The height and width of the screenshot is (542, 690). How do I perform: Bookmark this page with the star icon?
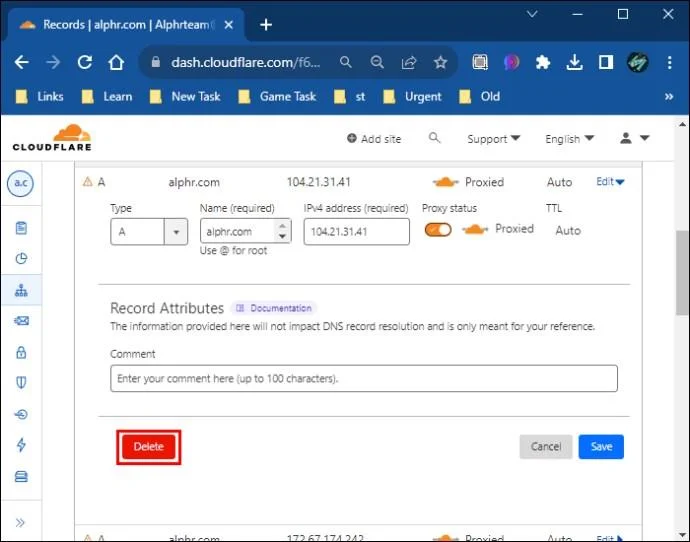coord(440,62)
